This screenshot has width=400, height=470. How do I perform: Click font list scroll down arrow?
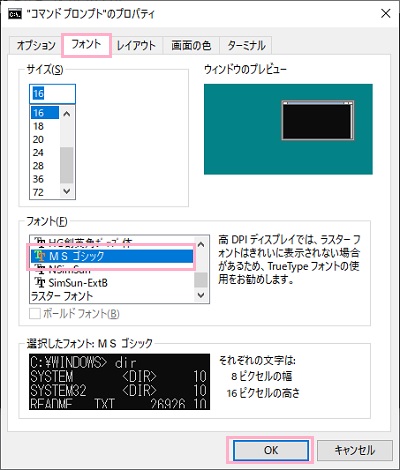pyautogui.click(x=201, y=295)
